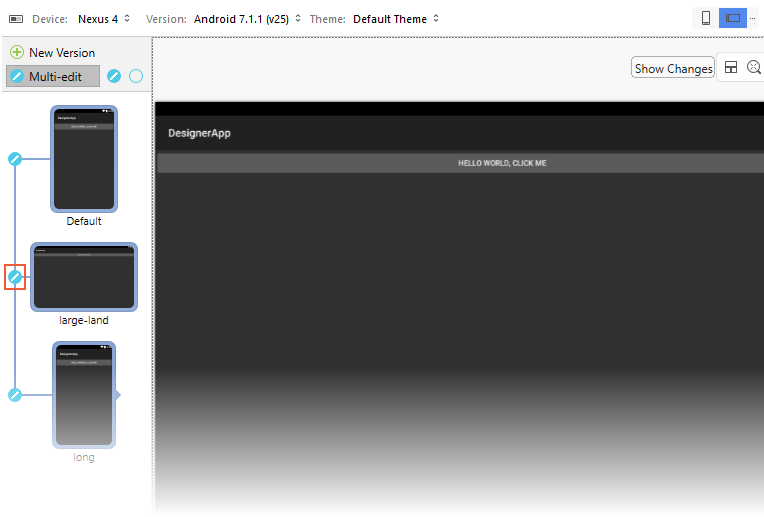The height and width of the screenshot is (517, 764).
Task: Select the long layout thumbnail
Action: pyautogui.click(x=84, y=395)
